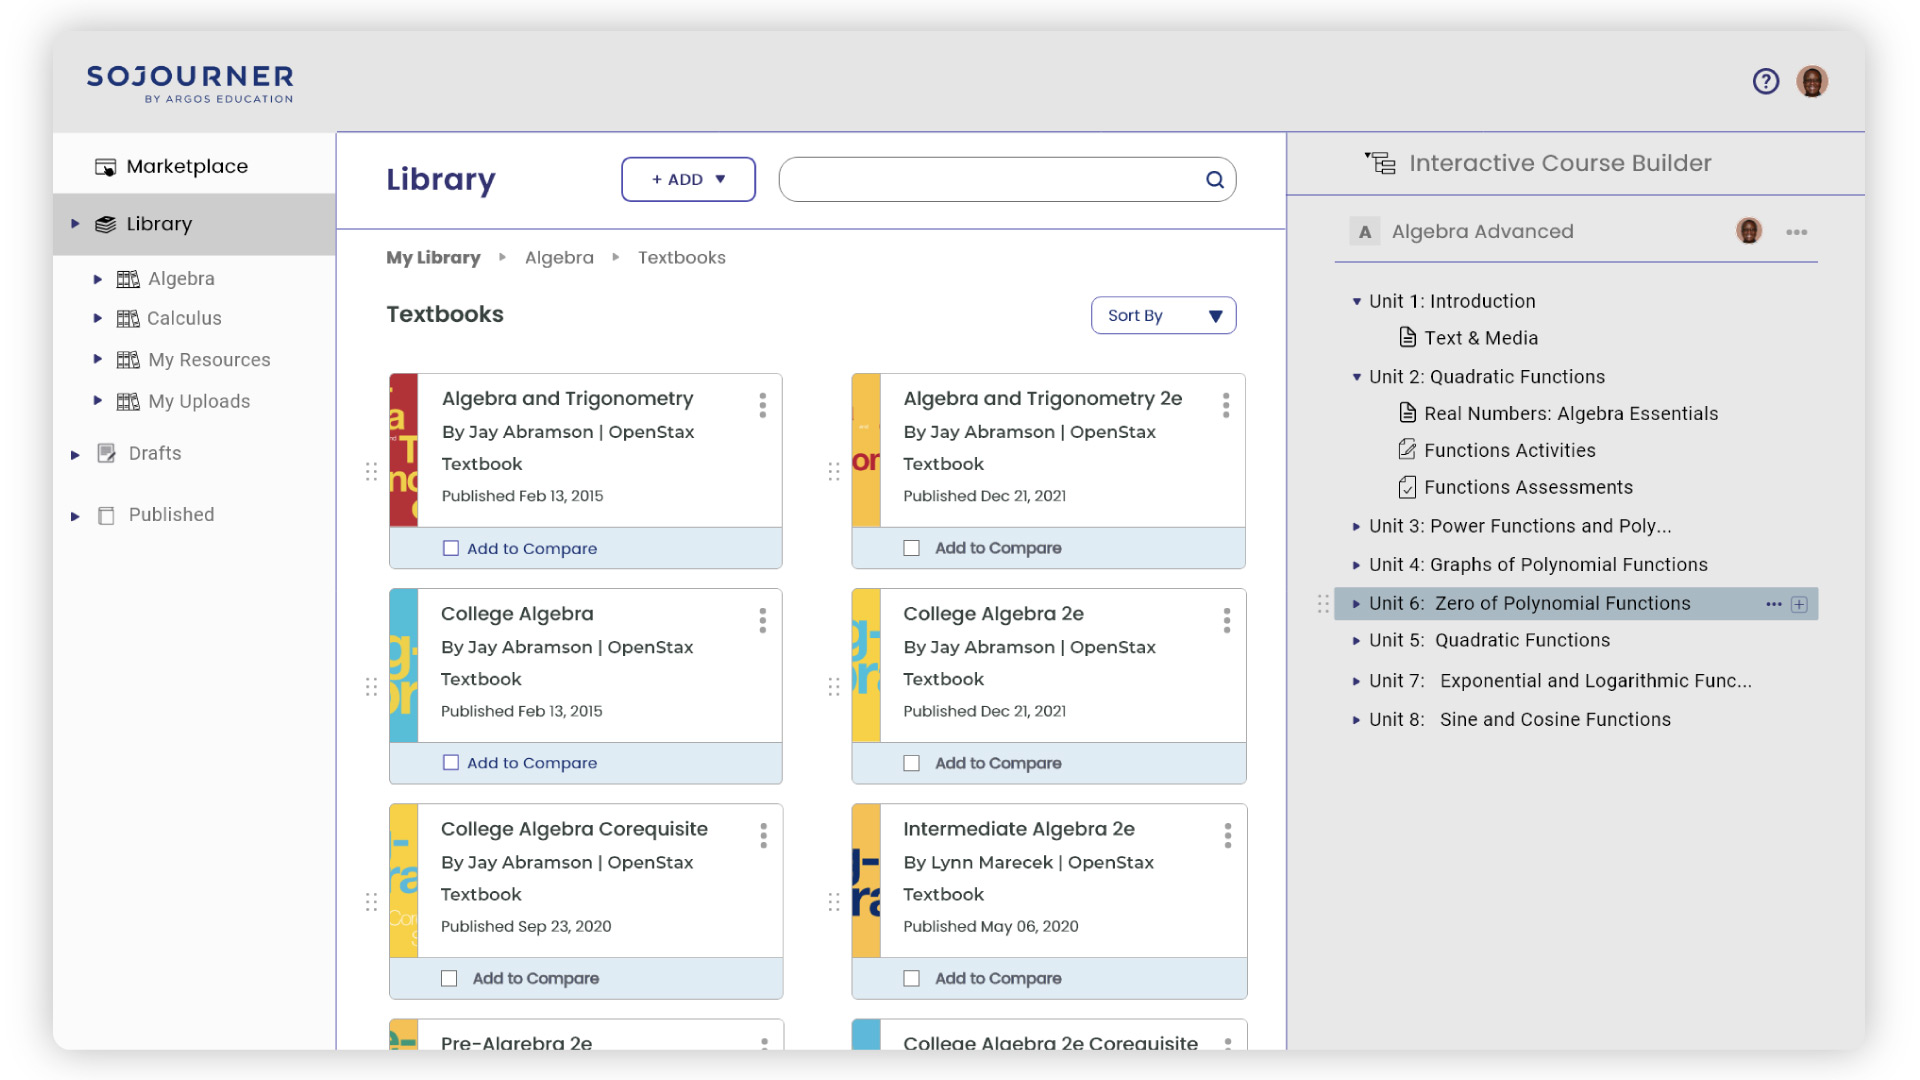Select Algebra folder in sidebar

click(x=181, y=278)
